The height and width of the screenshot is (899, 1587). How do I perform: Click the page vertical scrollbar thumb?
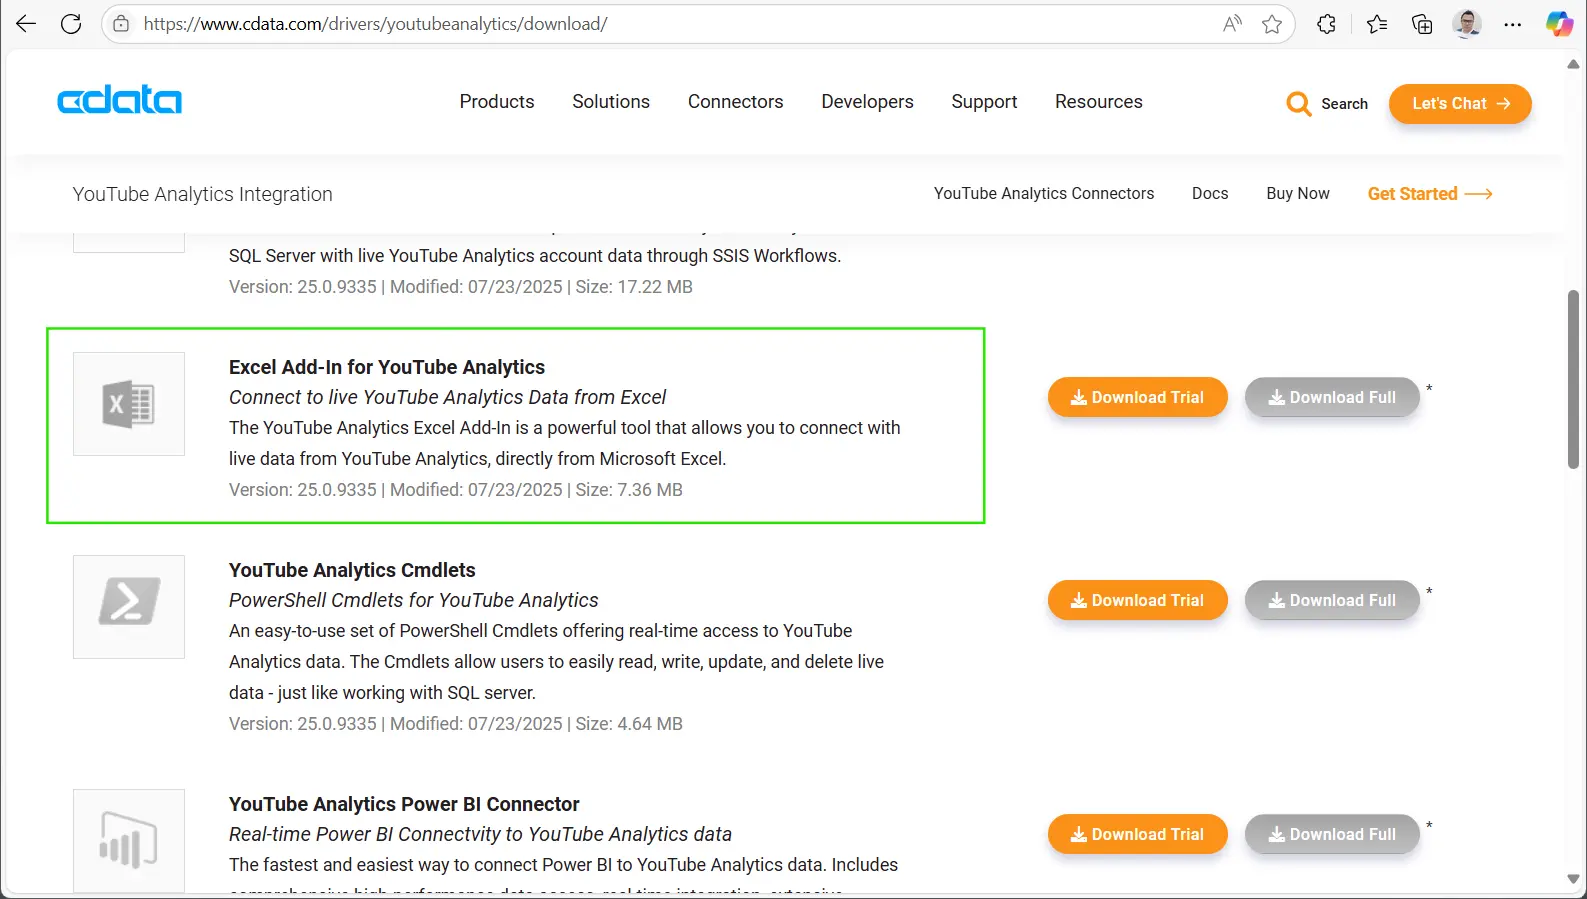(x=1573, y=380)
